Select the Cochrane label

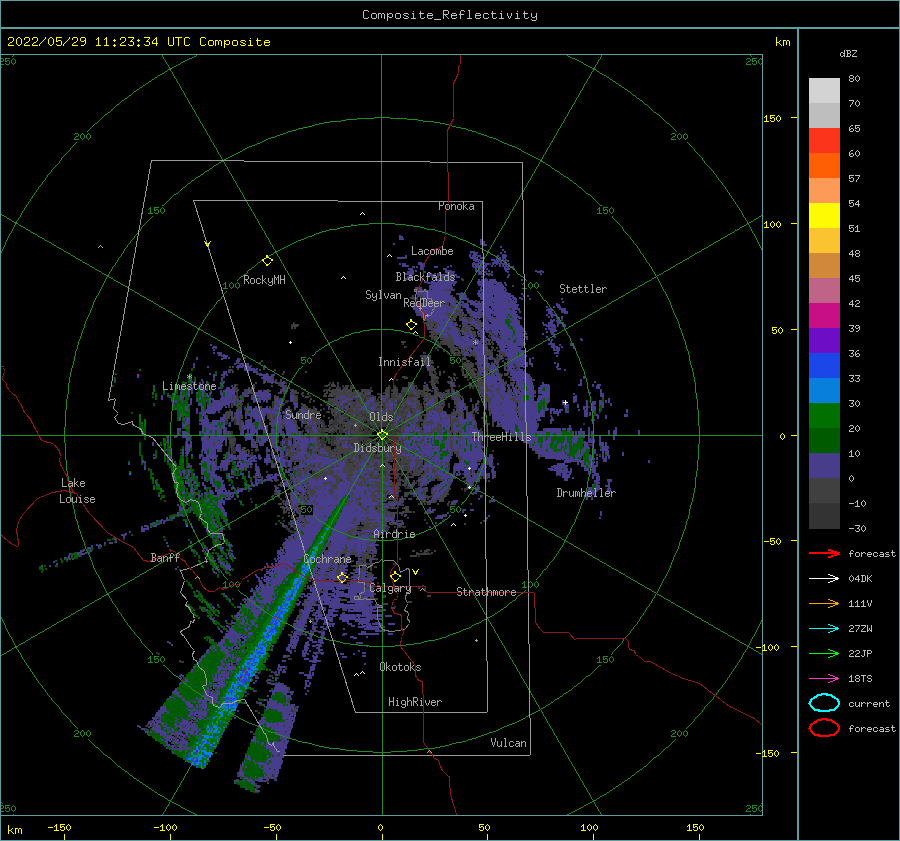point(327,559)
